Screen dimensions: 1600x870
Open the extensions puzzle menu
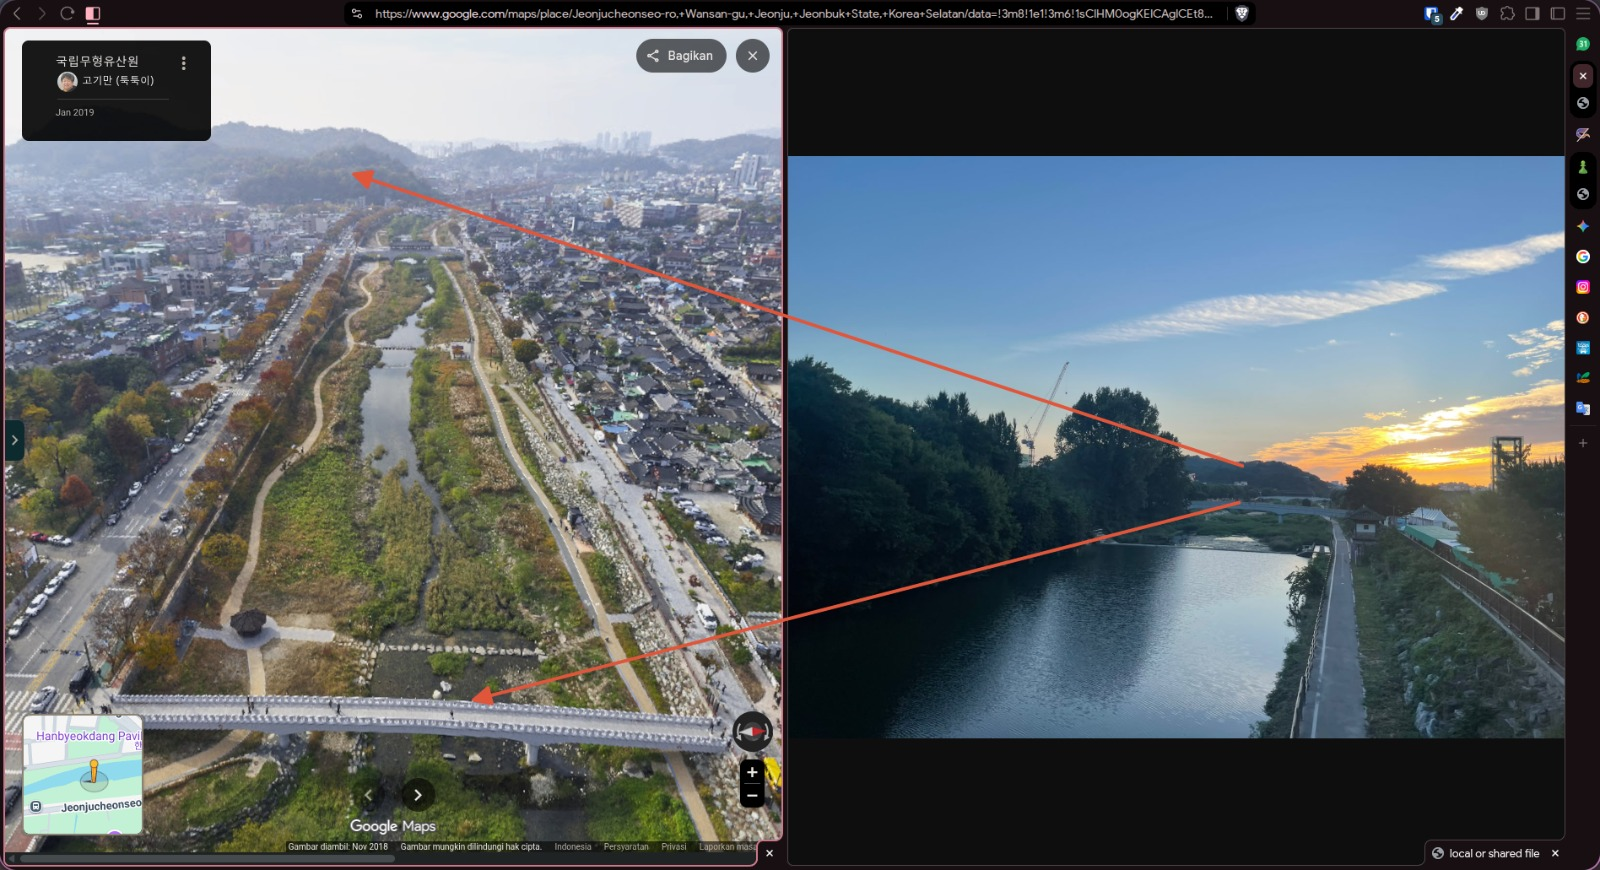point(1507,14)
